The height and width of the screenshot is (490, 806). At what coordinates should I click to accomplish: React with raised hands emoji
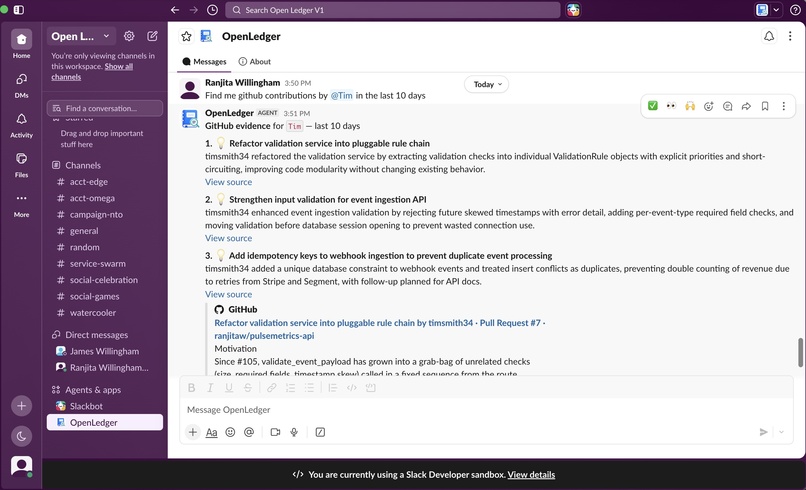pos(690,106)
